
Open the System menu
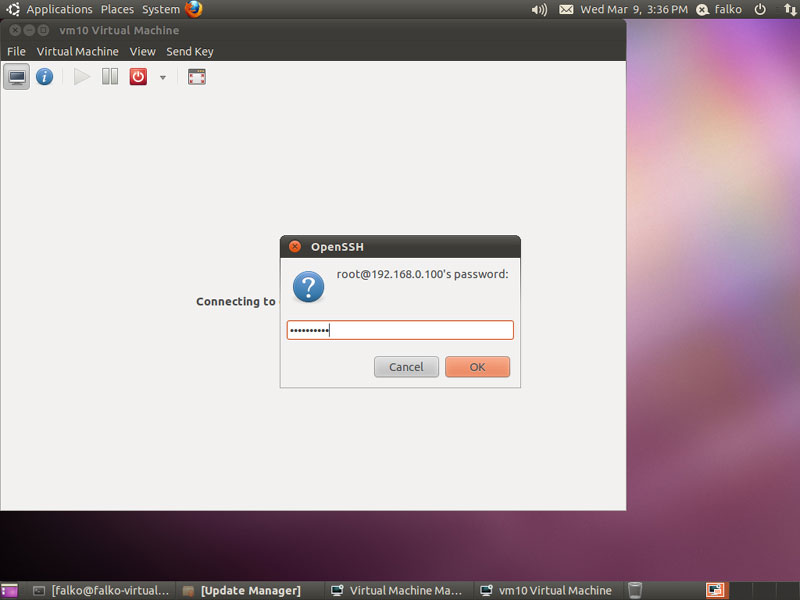click(x=161, y=9)
